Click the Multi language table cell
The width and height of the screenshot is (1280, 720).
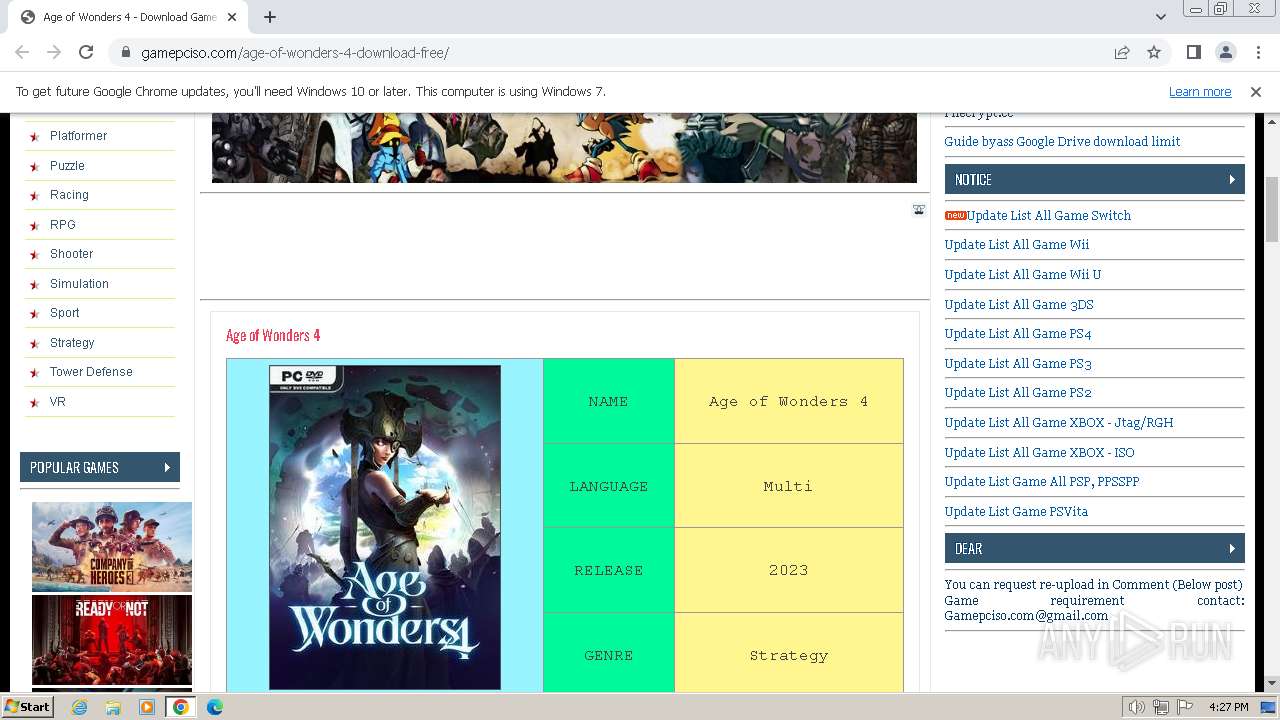789,486
